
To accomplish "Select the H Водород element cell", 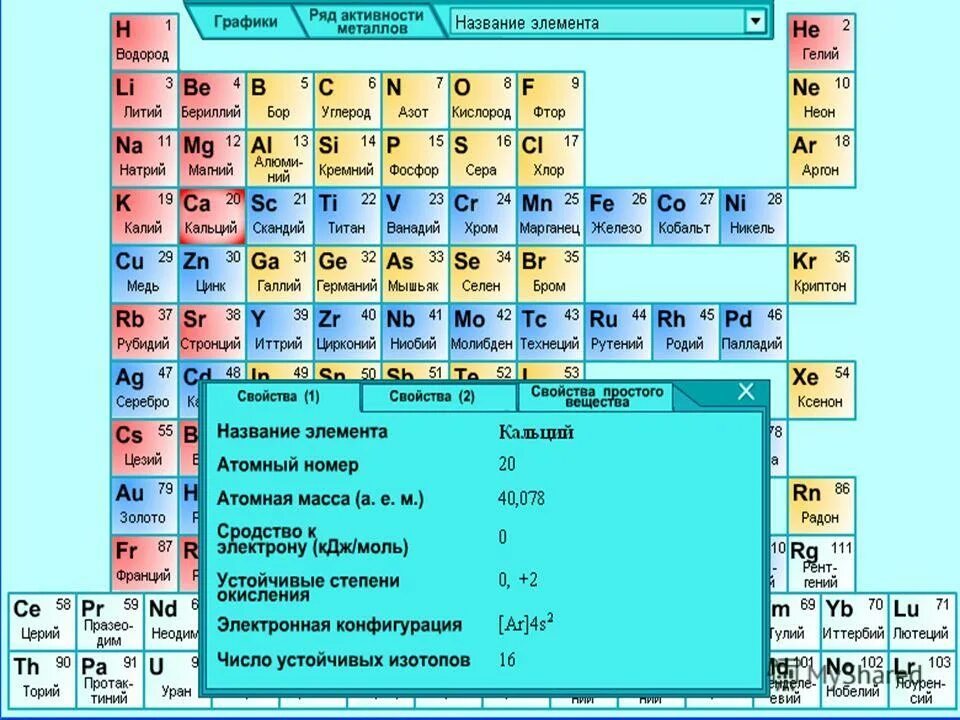I will pos(144,42).
